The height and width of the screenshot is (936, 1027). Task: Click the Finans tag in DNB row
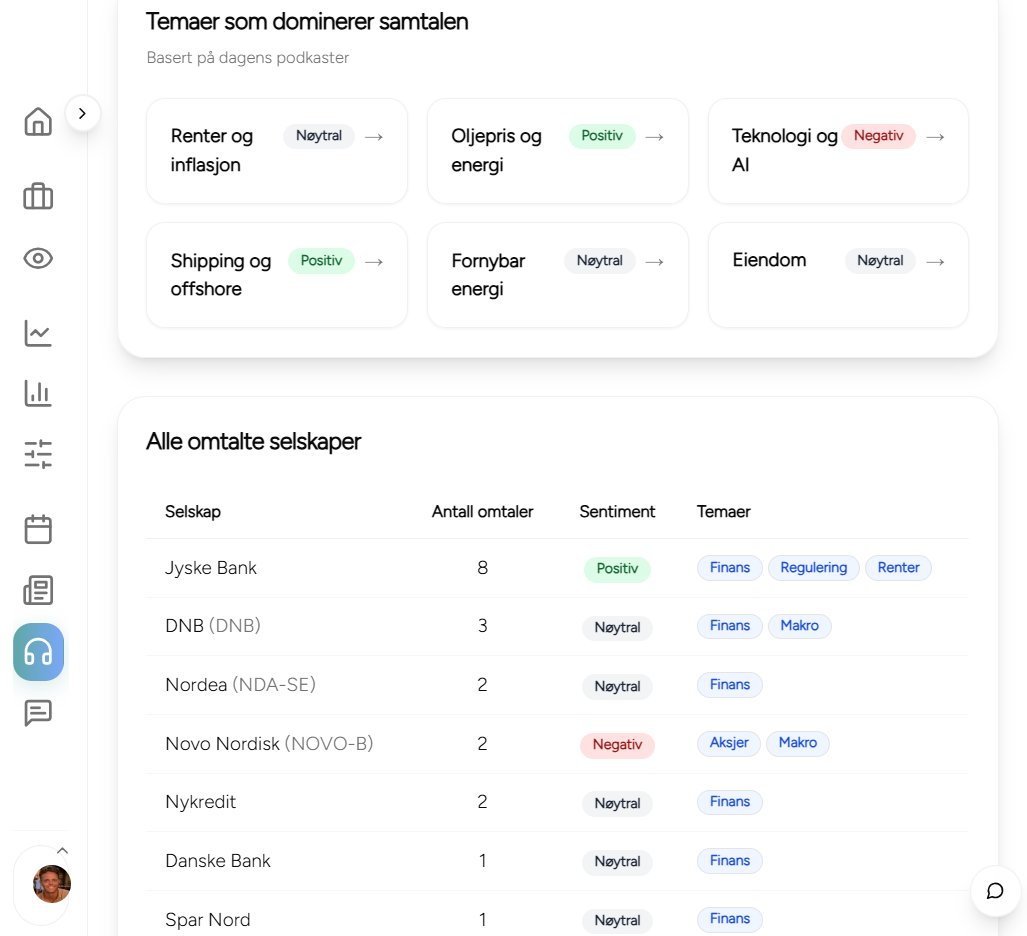730,626
